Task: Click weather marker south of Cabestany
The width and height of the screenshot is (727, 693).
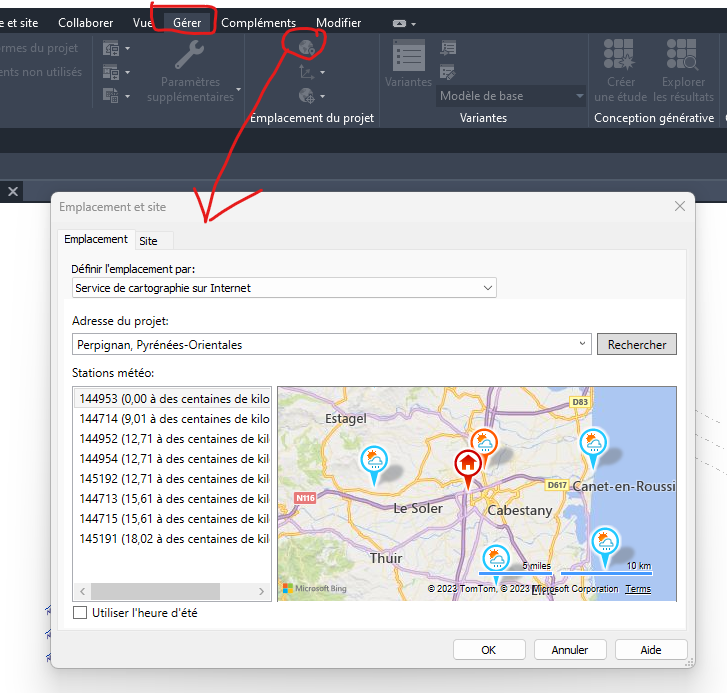Action: [496, 559]
